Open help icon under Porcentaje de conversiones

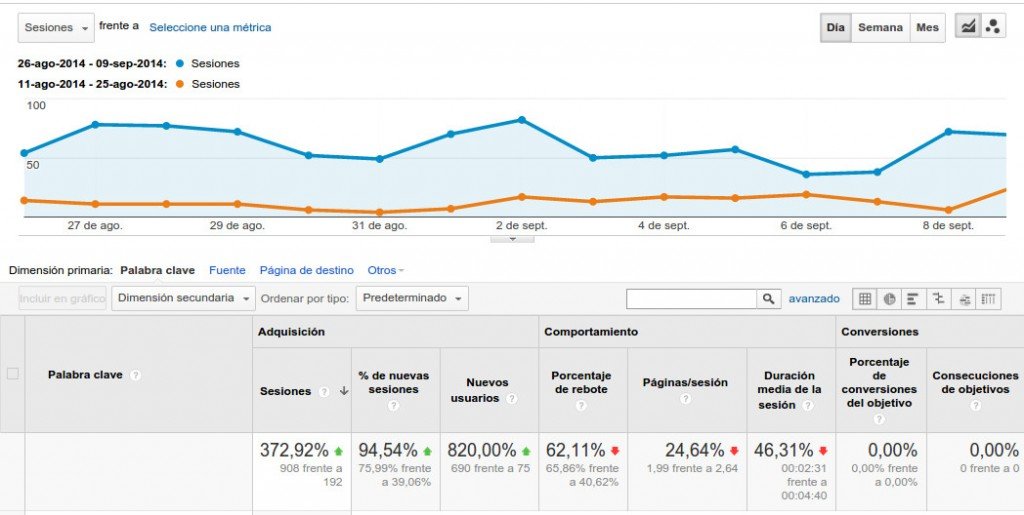point(879,419)
